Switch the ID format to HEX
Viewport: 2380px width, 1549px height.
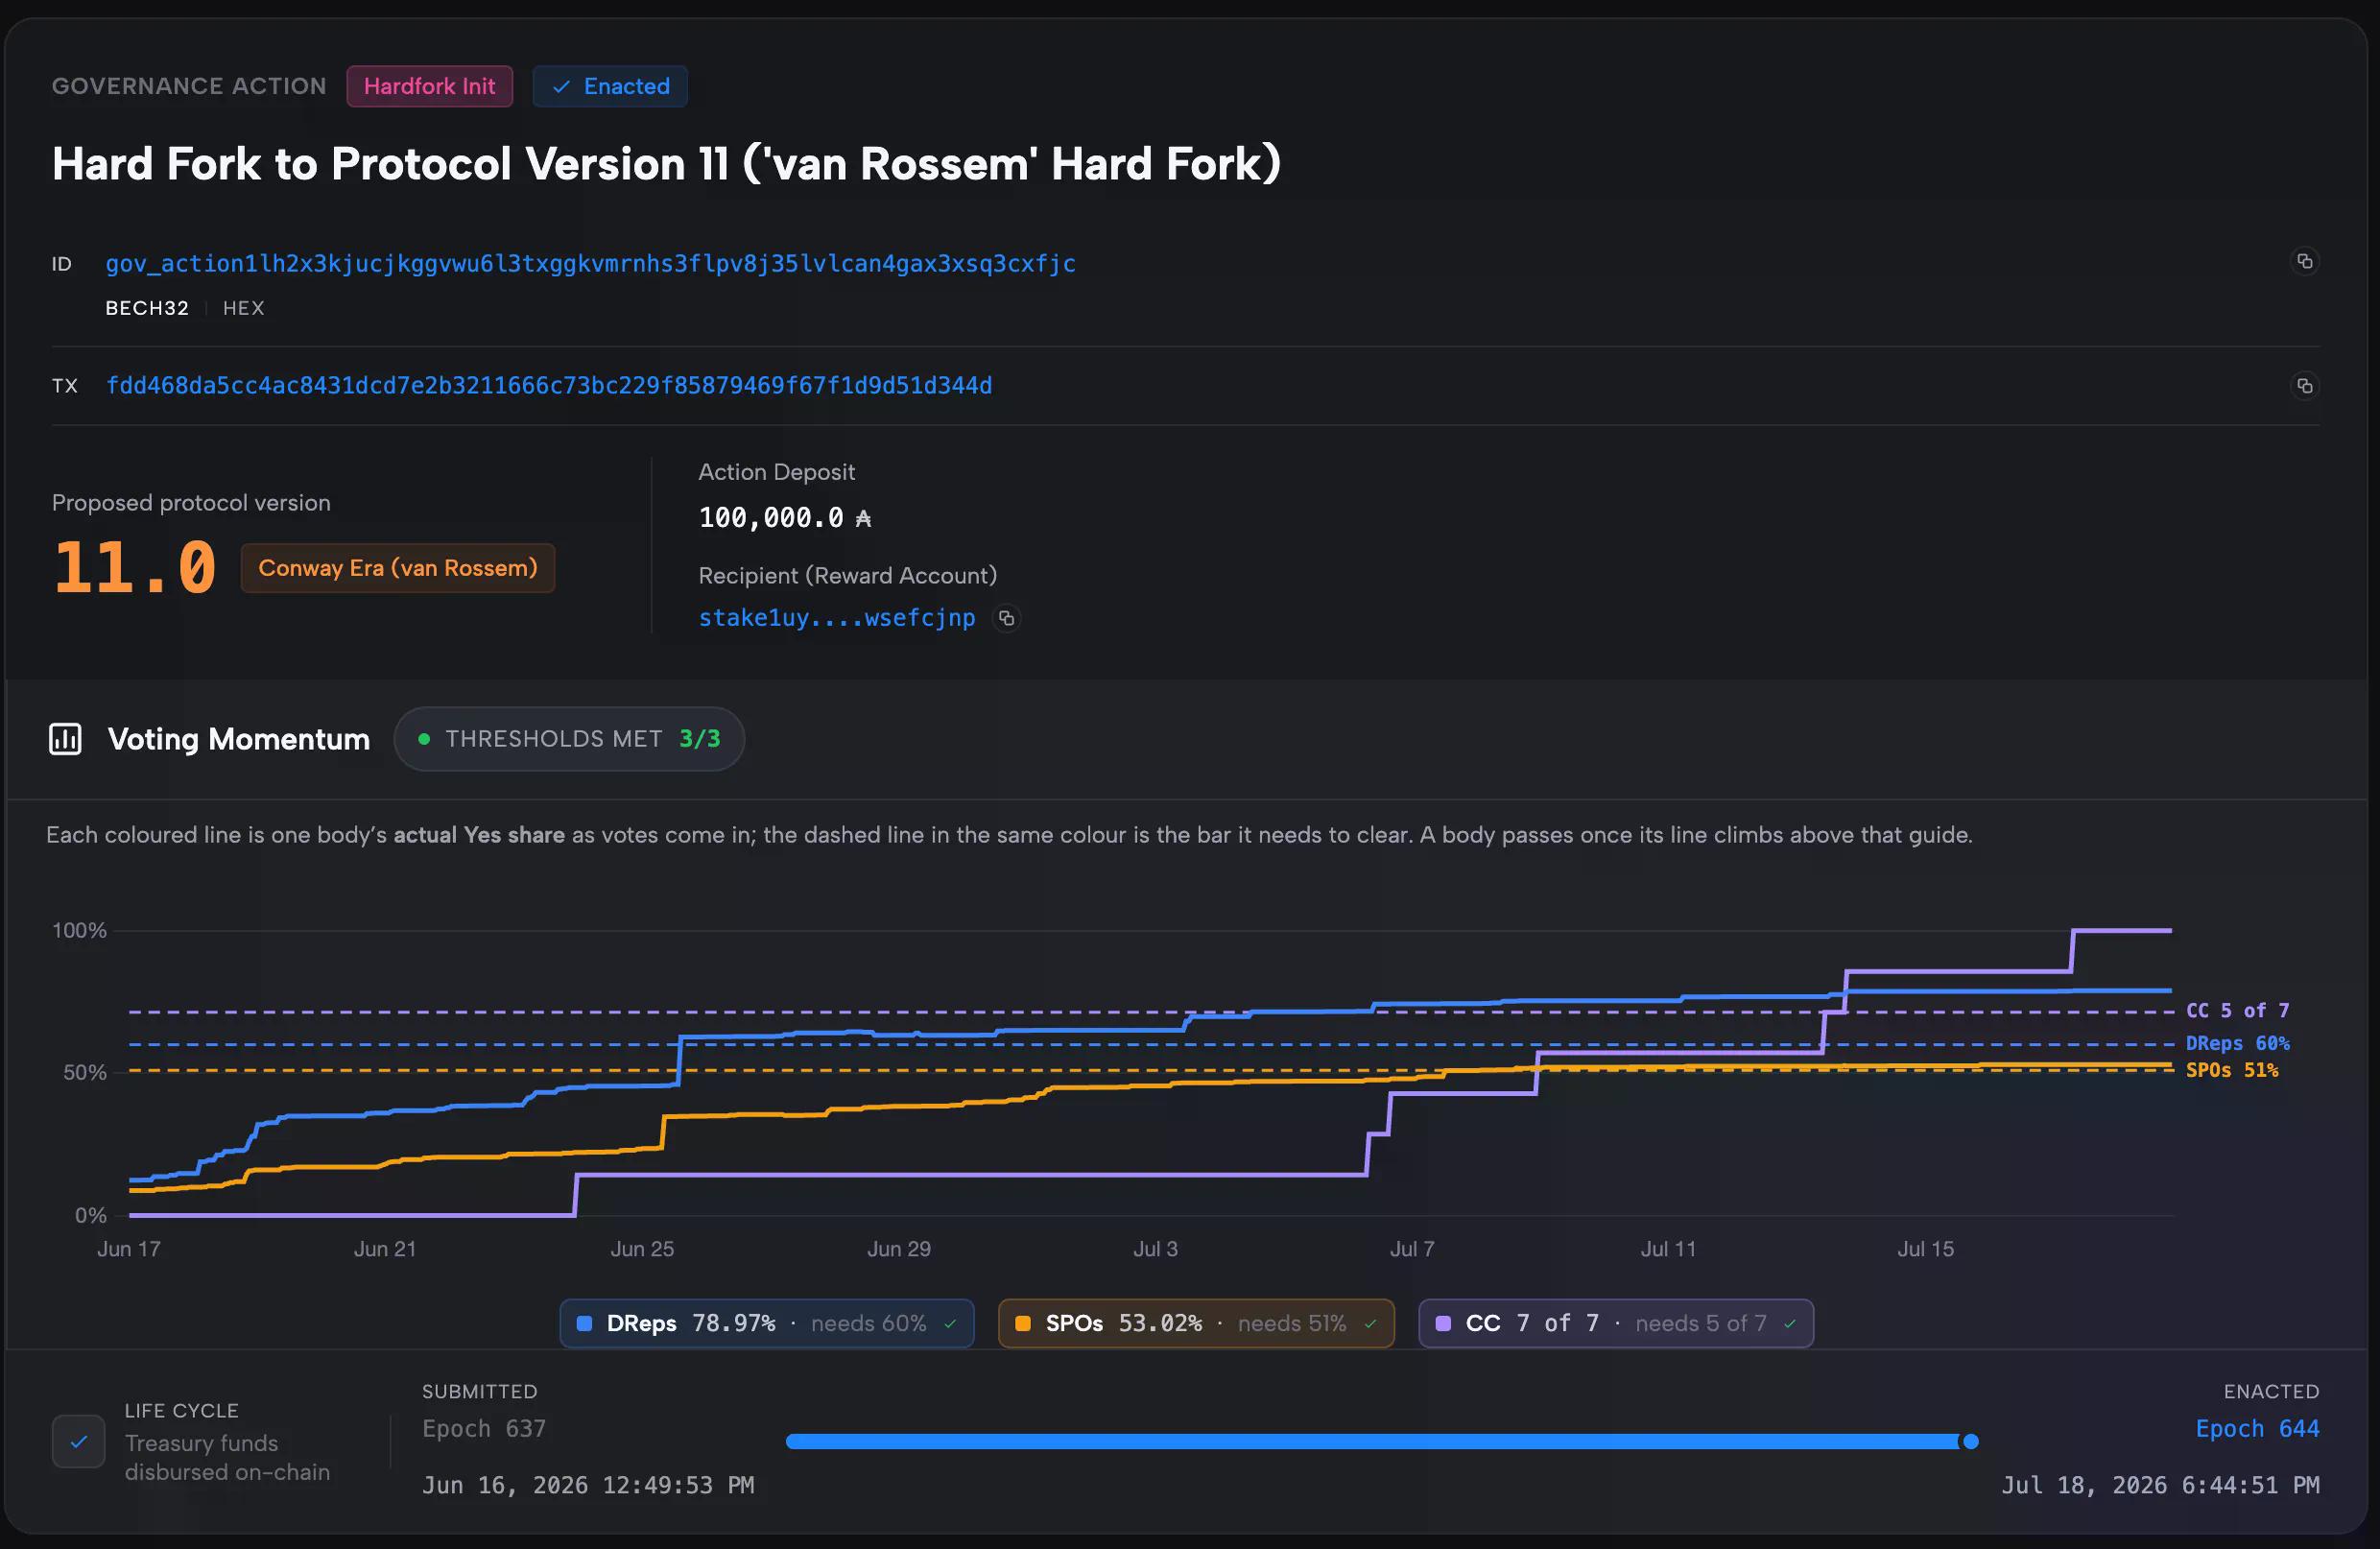pos(243,308)
